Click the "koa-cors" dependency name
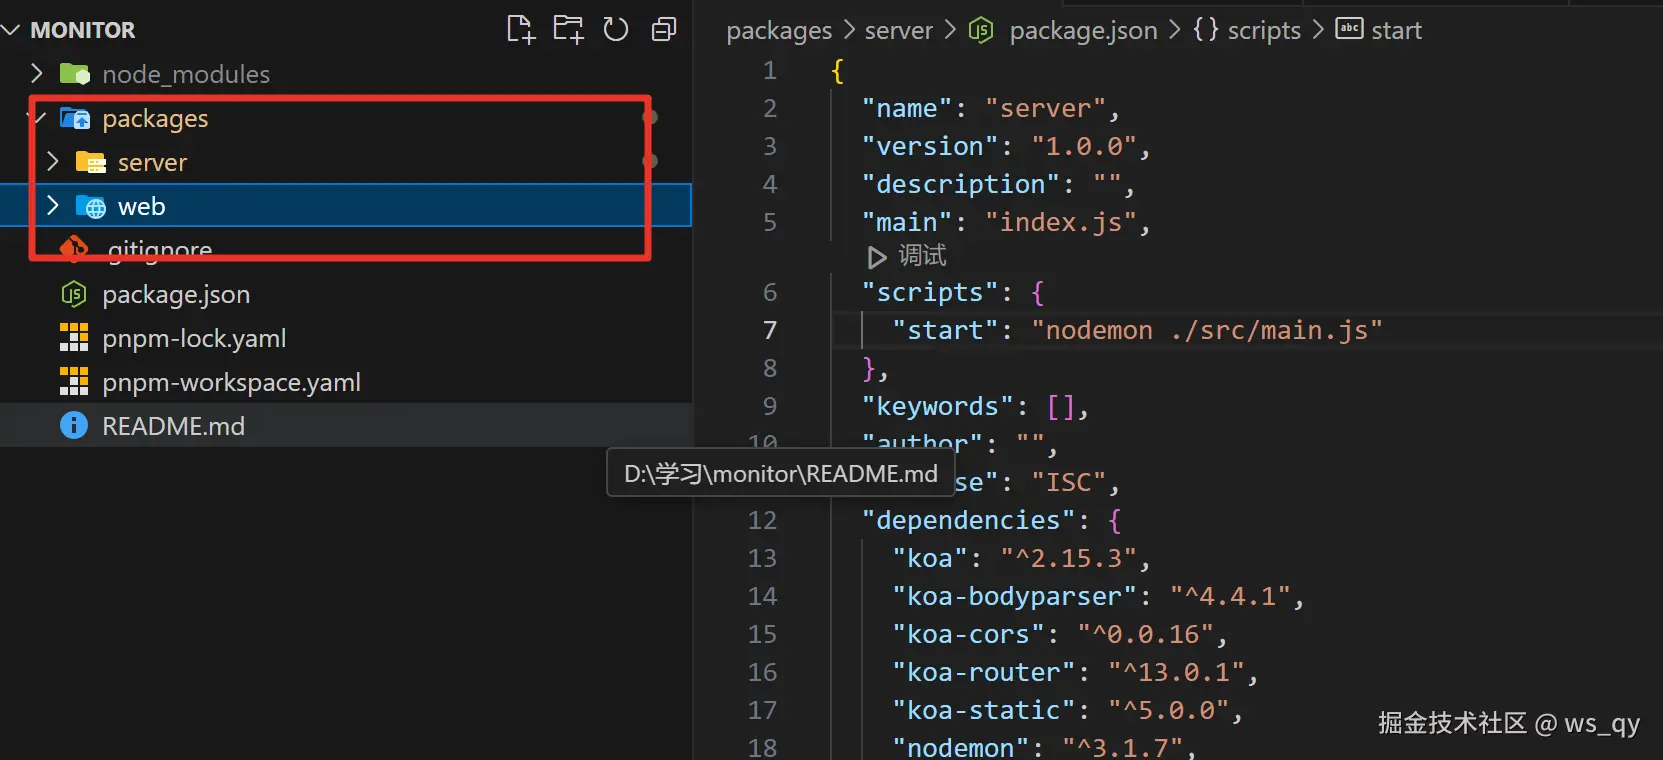The width and height of the screenshot is (1663, 760). 968,634
